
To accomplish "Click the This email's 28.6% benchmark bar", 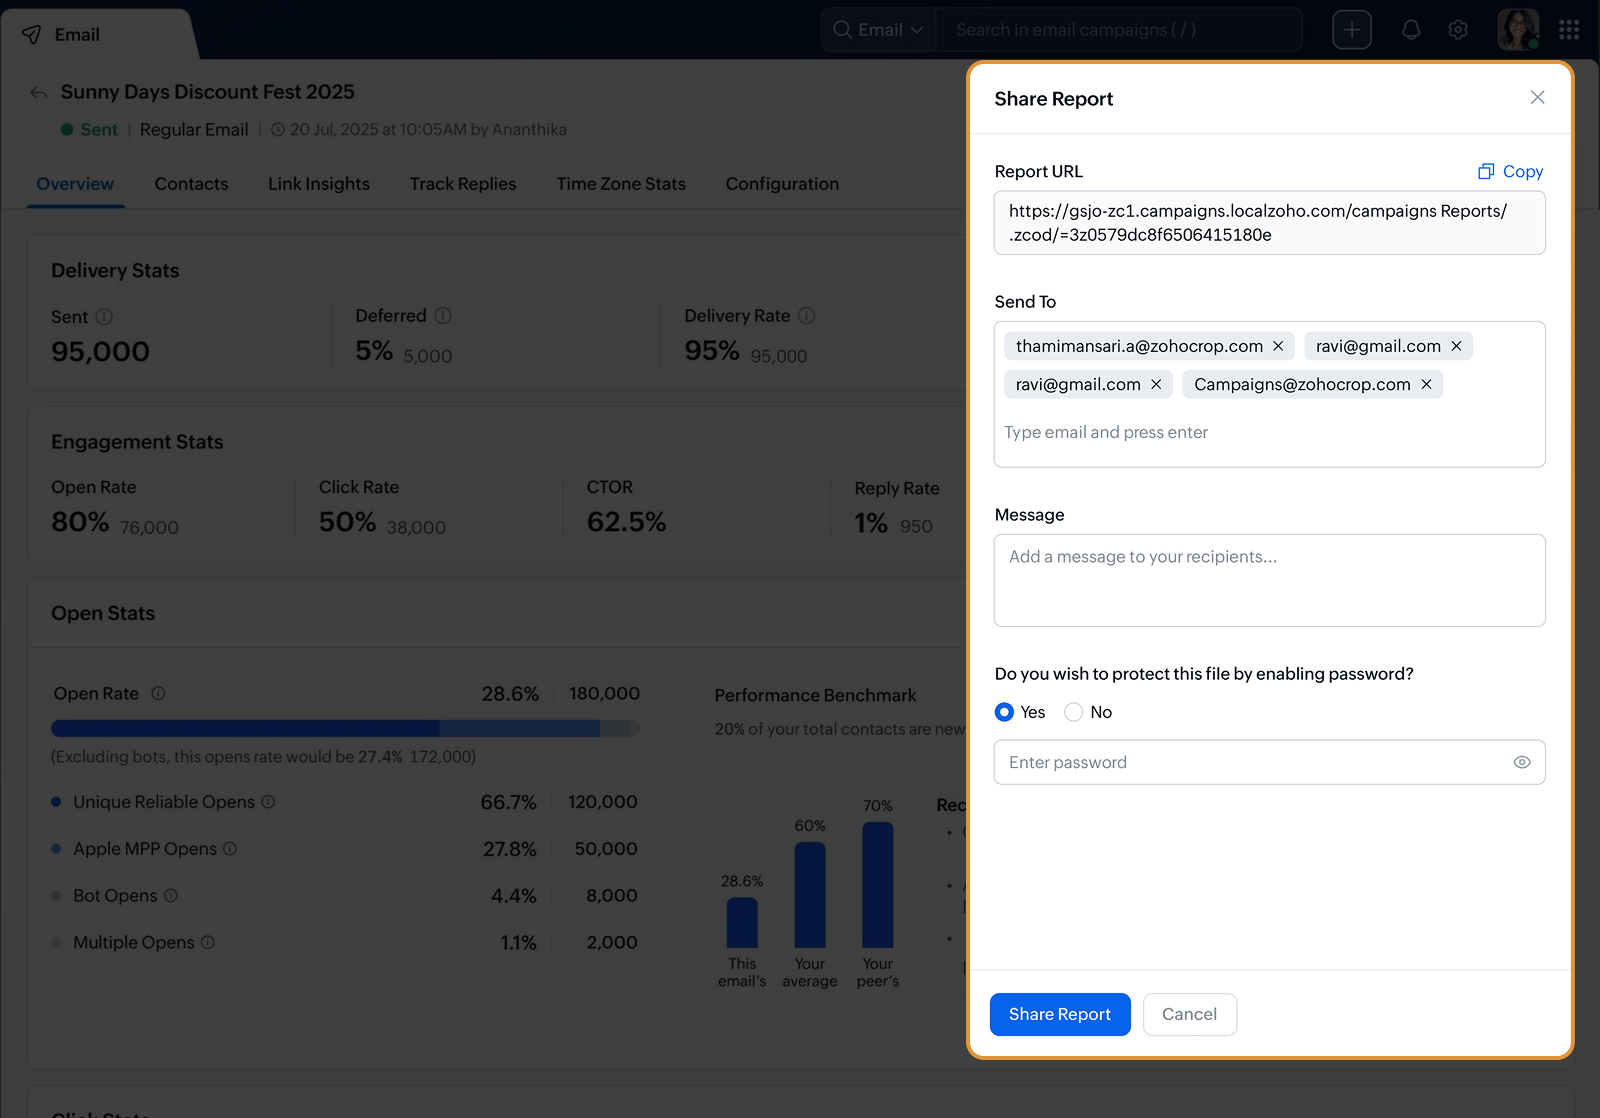I will pos(742,922).
